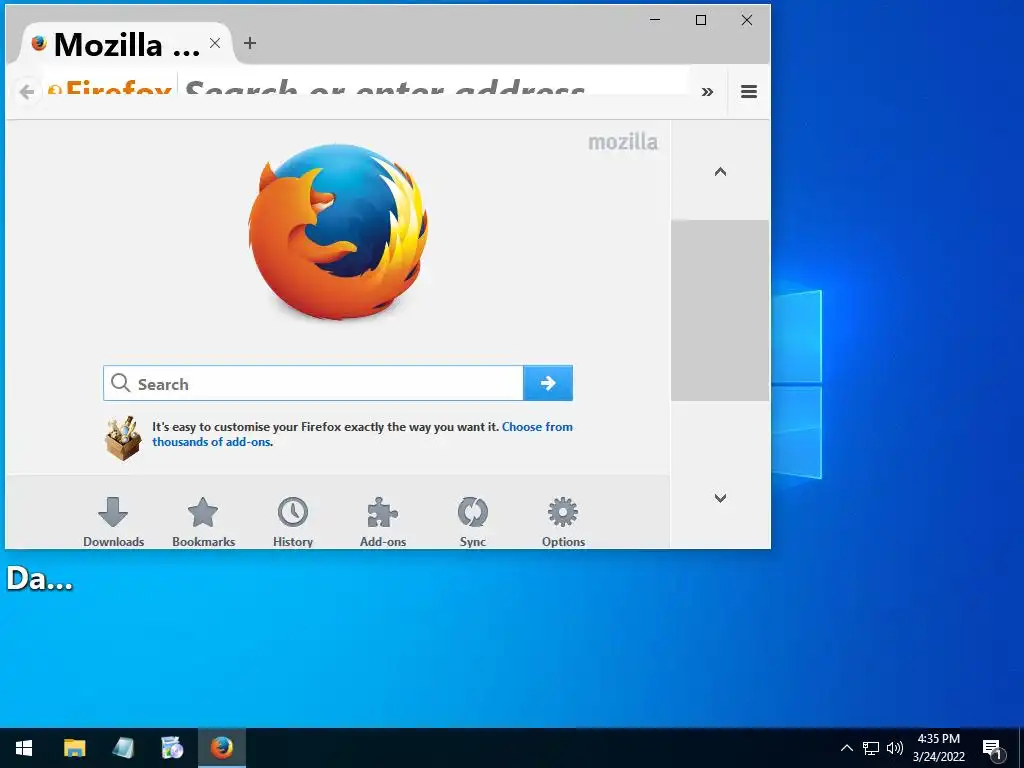The width and height of the screenshot is (1024, 768).
Task: Open the Windows Start menu
Action: pyautogui.click(x=24, y=748)
